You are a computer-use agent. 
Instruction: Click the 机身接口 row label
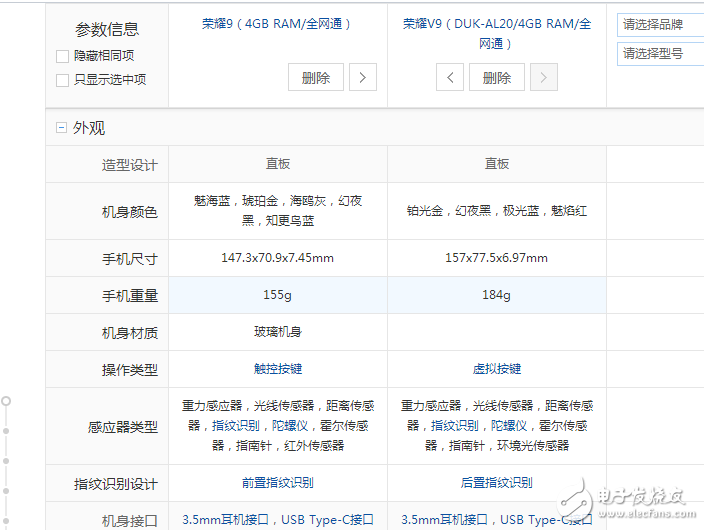(x=130, y=521)
